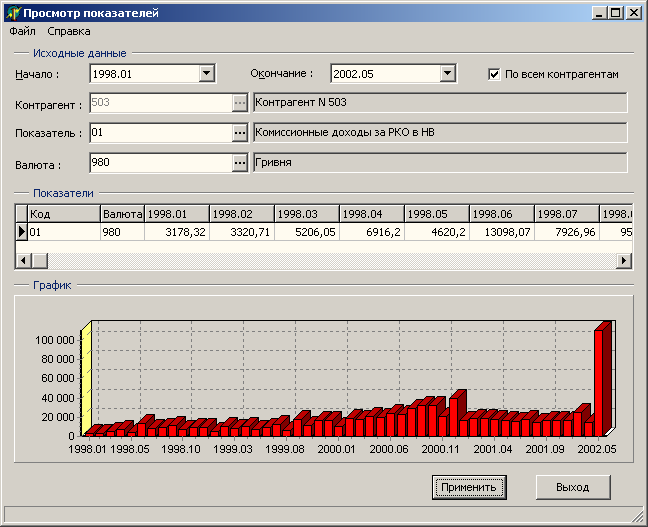Focus the Валюта code field with 980
The width and height of the screenshot is (648, 527).
161,163
